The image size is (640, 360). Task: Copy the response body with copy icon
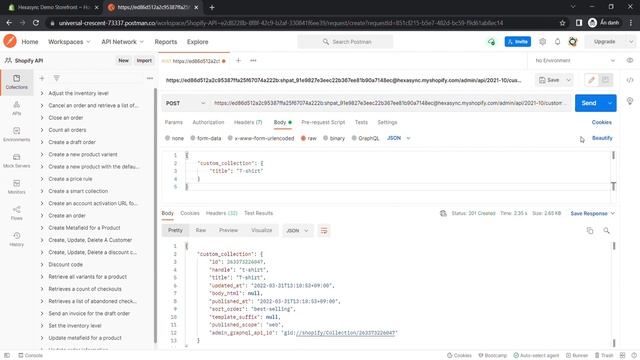click(590, 231)
